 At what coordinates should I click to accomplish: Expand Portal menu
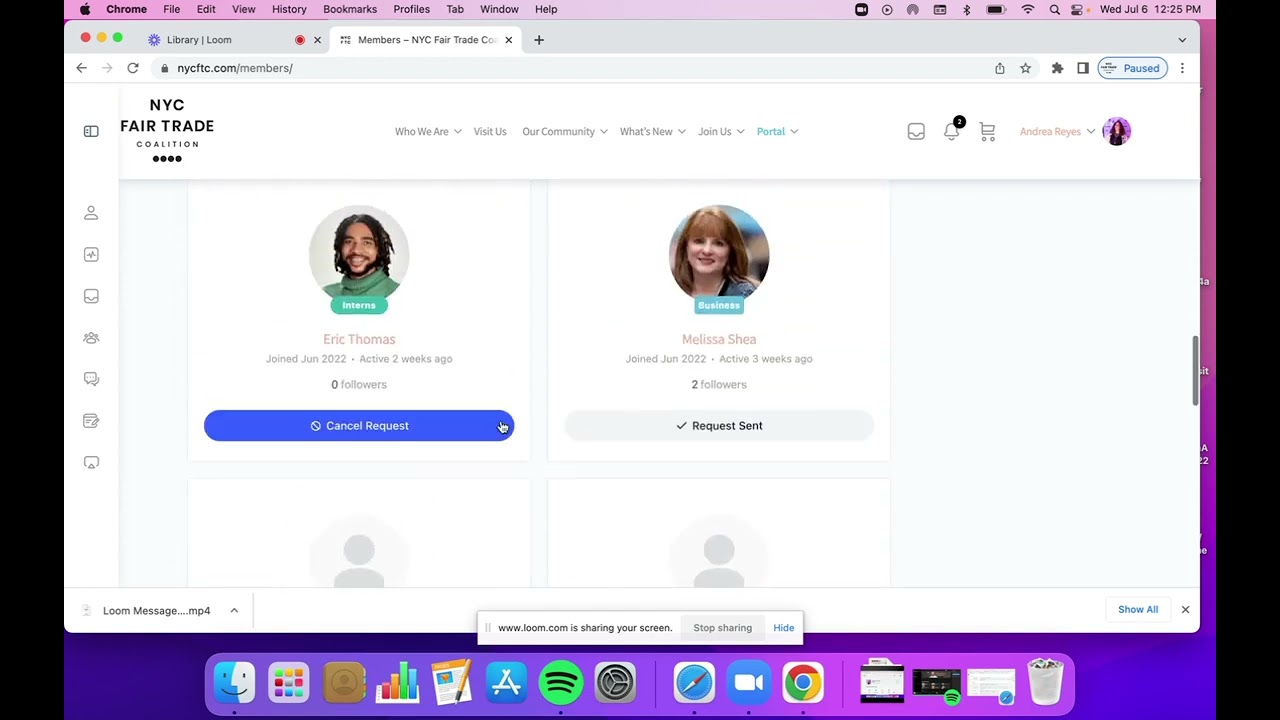(x=777, y=131)
